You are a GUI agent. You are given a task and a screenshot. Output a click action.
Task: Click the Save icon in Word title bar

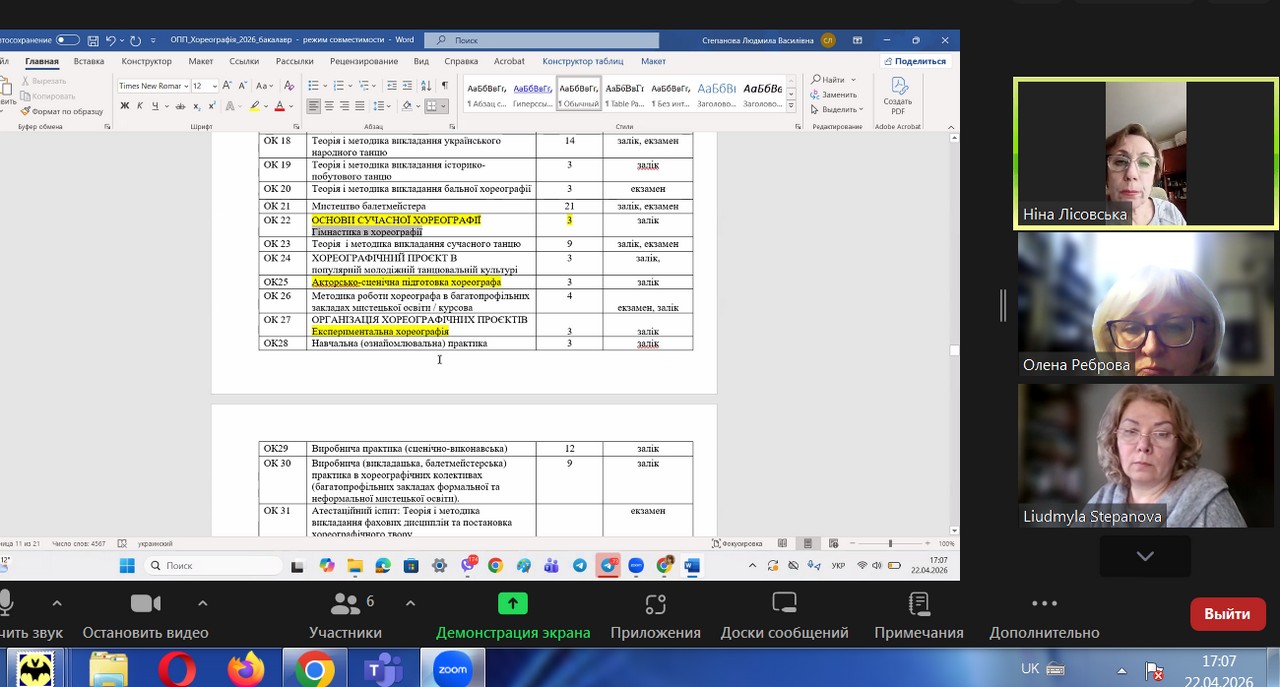93,41
